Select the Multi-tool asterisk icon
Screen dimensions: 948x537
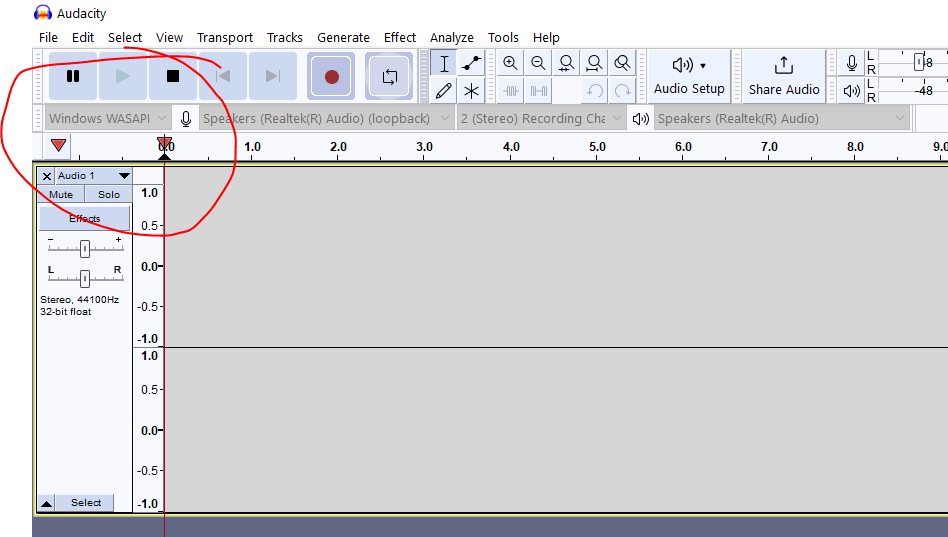tap(471, 91)
